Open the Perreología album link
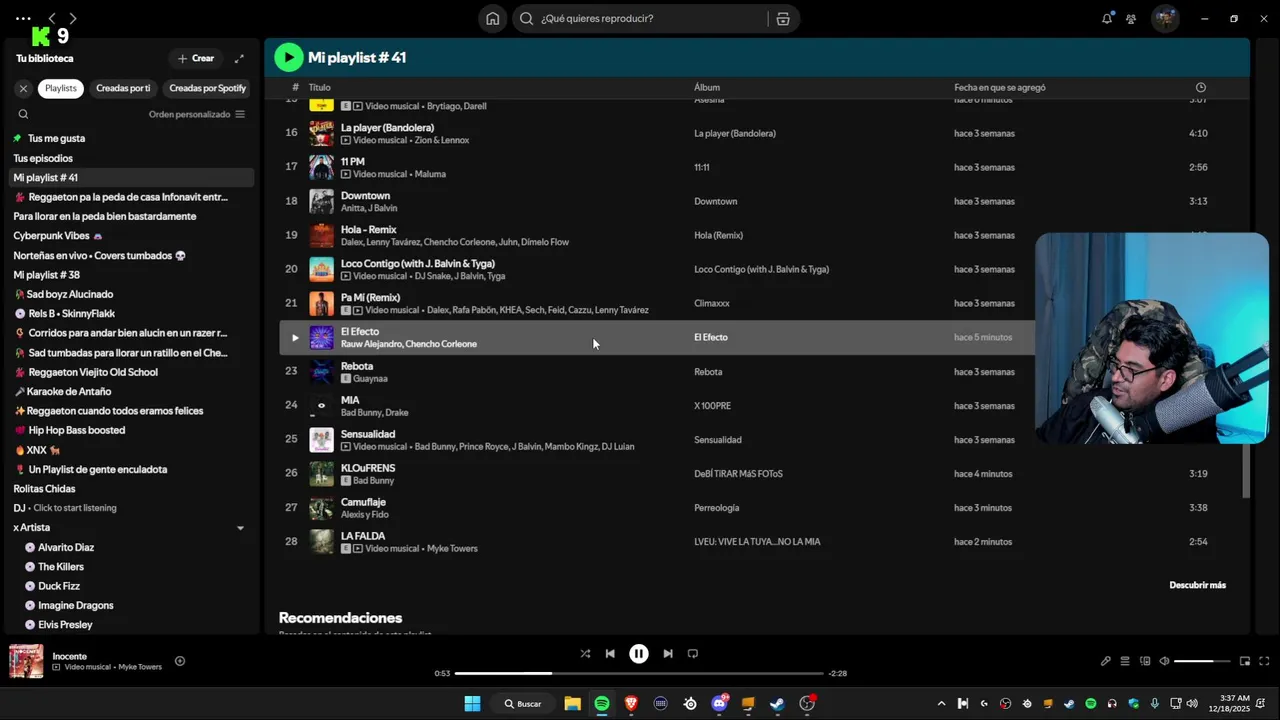The height and width of the screenshot is (720, 1280). [717, 508]
